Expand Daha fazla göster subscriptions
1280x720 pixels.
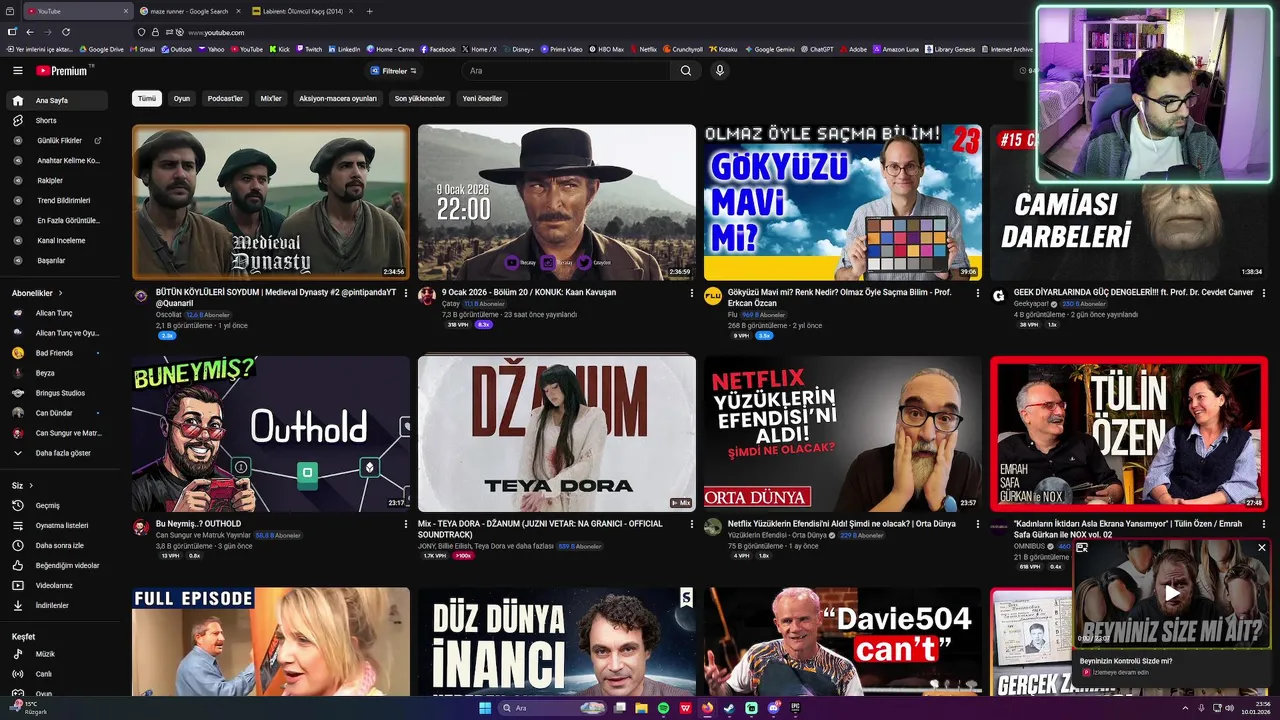58,453
